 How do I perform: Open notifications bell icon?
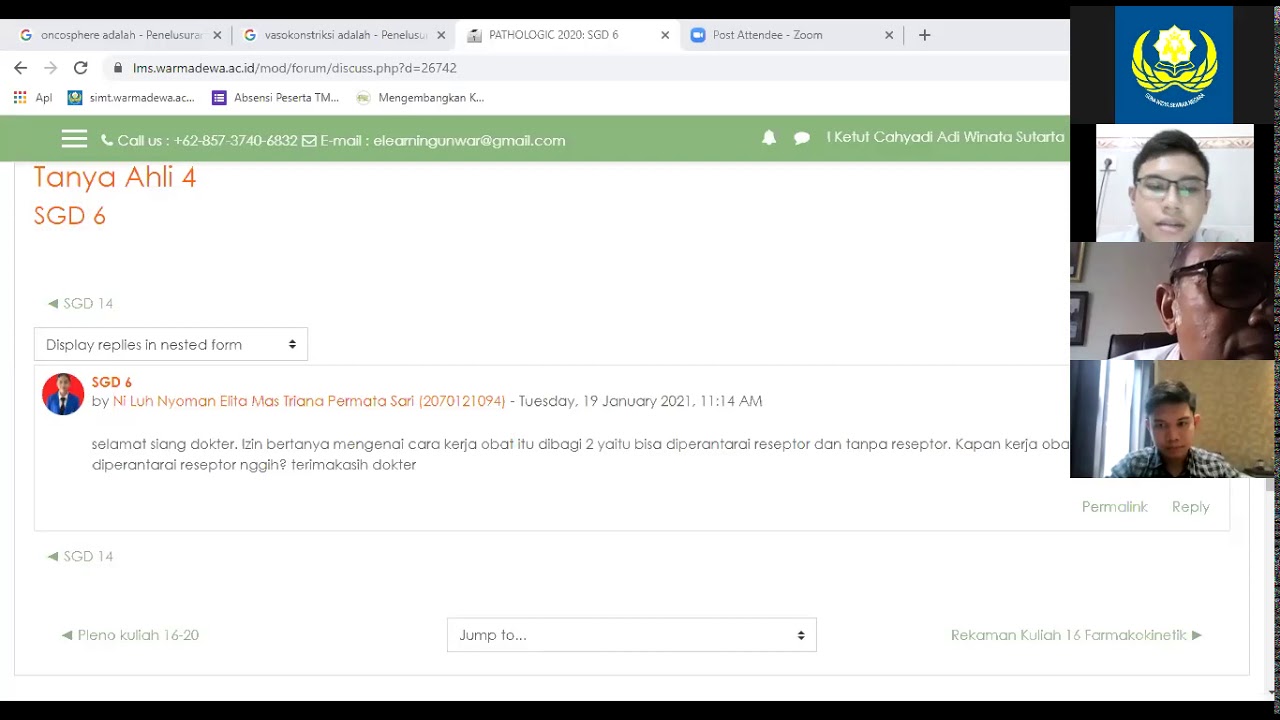769,138
